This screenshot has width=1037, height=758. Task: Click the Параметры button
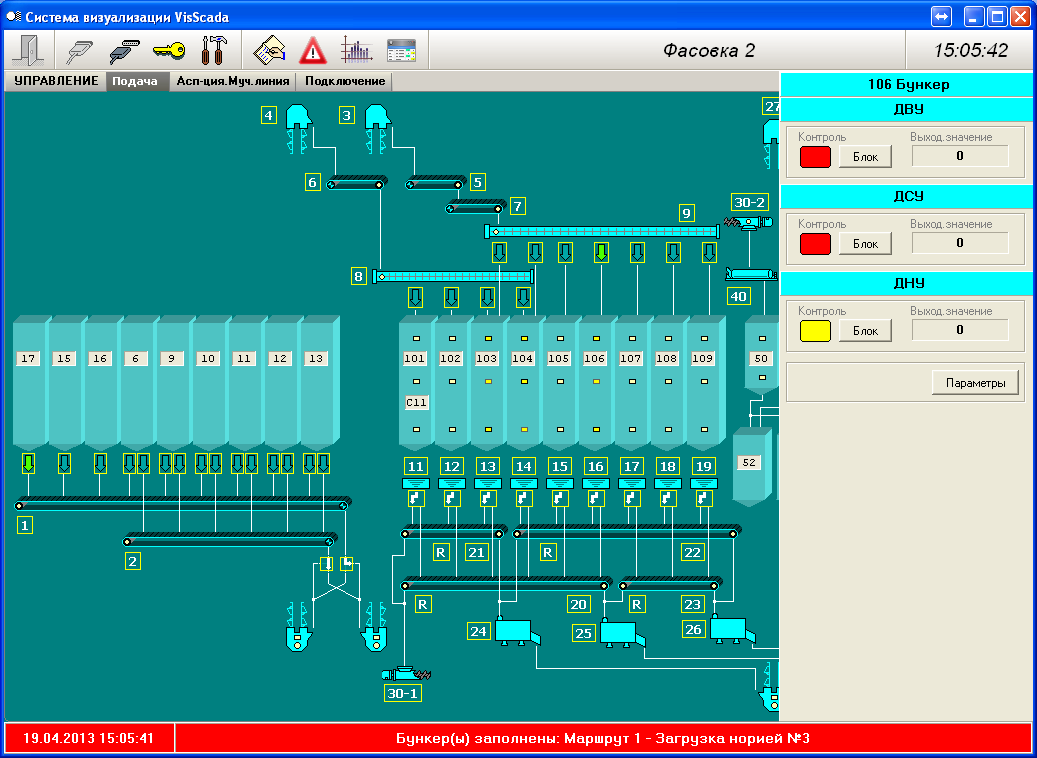[975, 382]
